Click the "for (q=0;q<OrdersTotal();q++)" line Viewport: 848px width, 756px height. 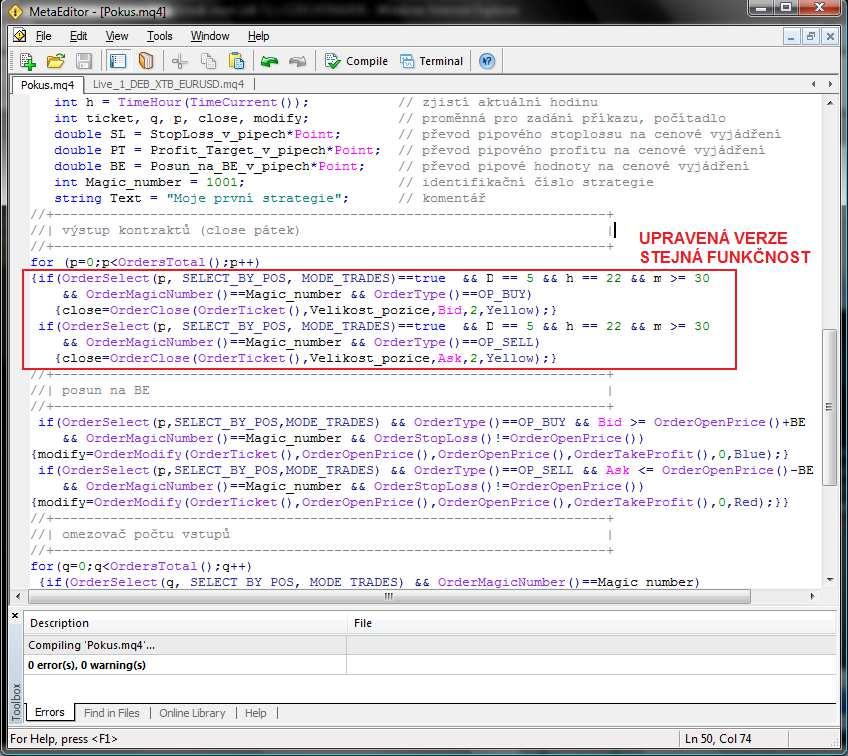(141, 566)
